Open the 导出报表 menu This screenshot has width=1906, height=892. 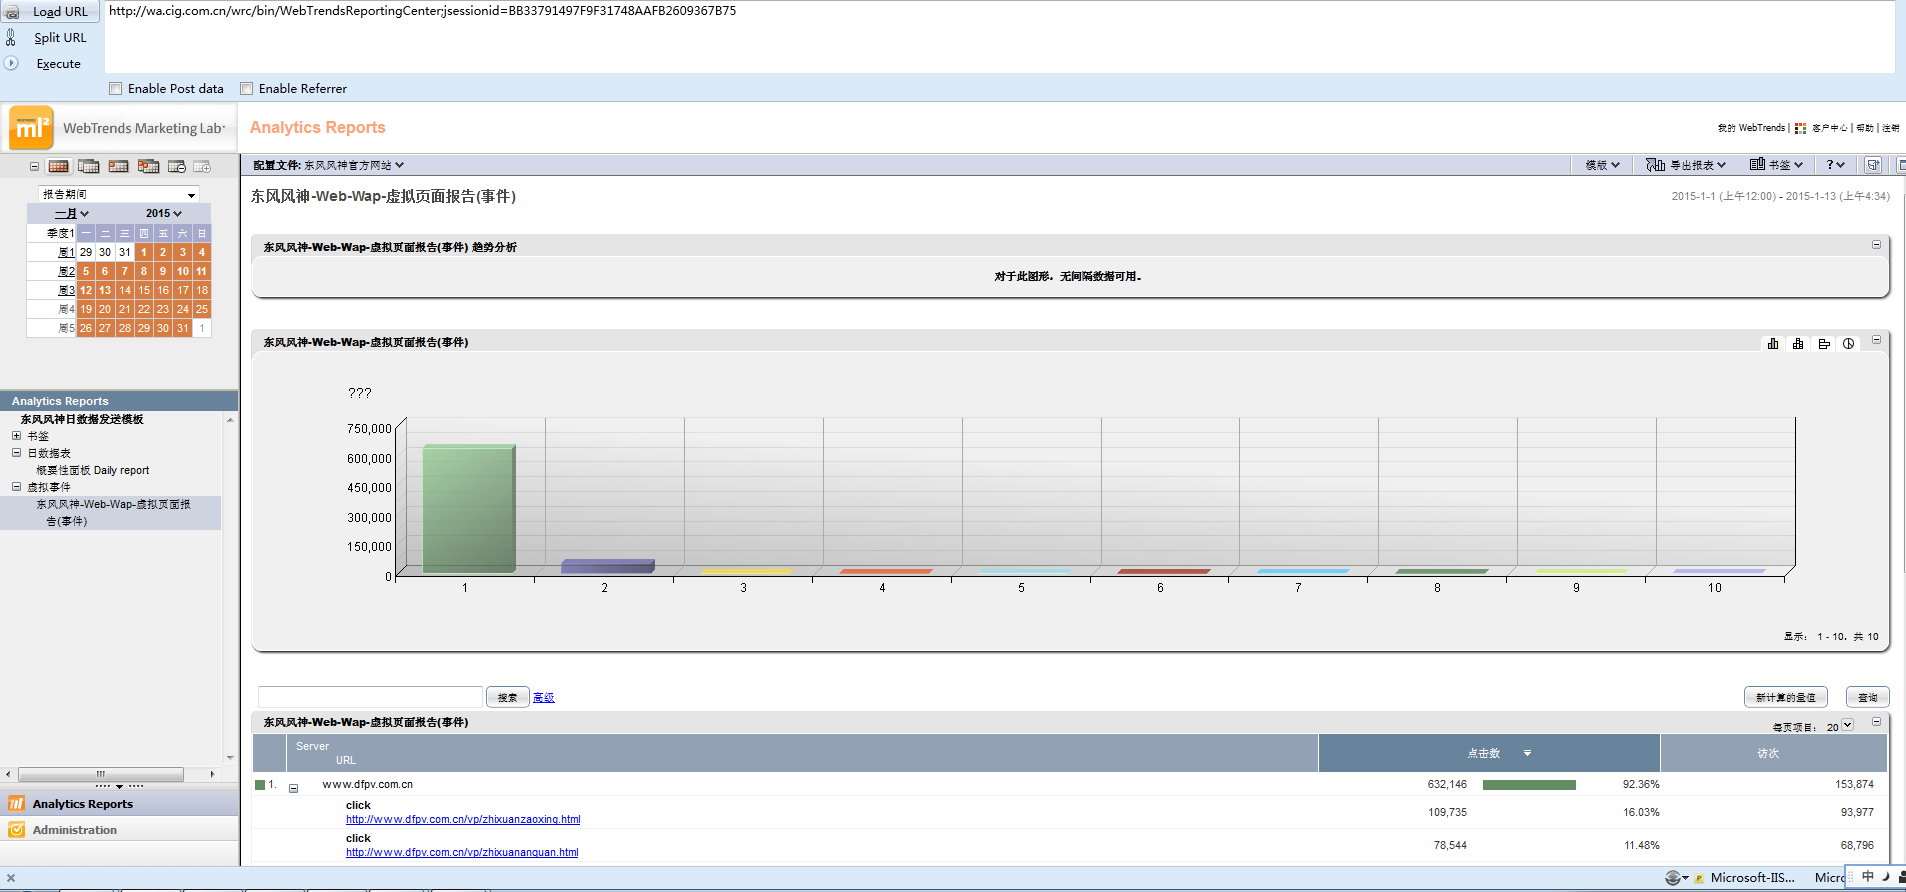(x=1686, y=165)
